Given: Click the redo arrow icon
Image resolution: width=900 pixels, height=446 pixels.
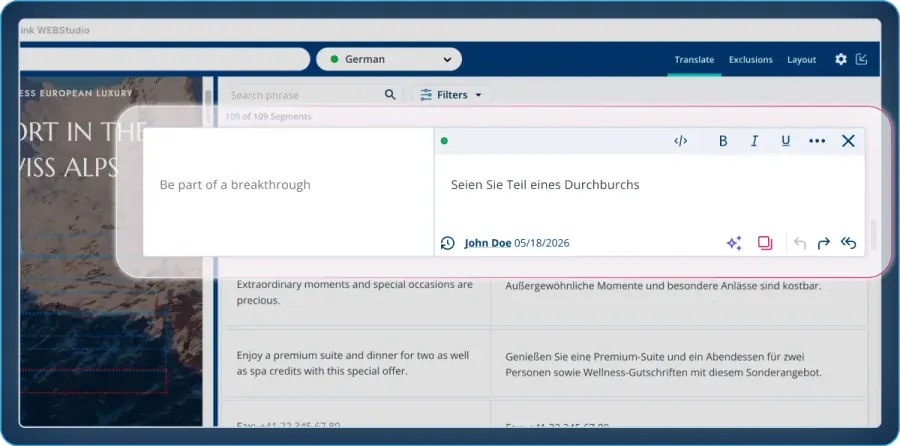Looking at the screenshot, I should 824,243.
